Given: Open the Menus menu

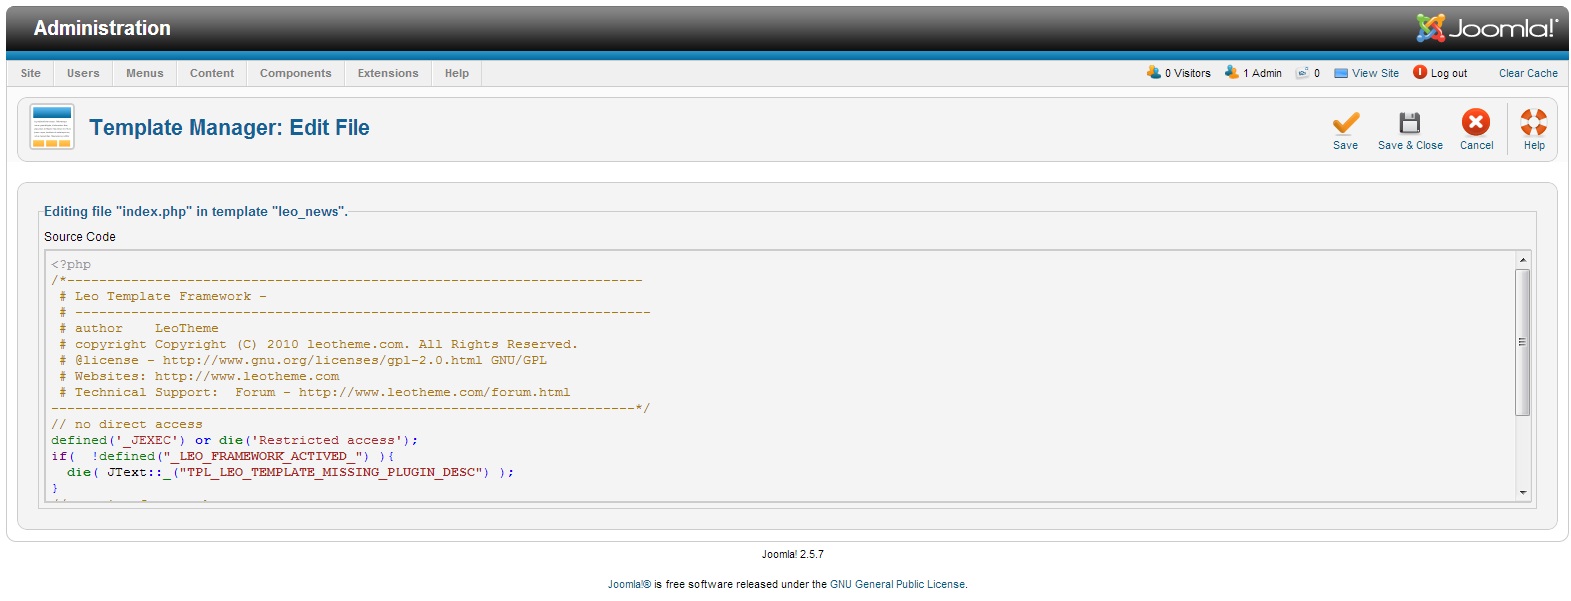Looking at the screenshot, I should click(145, 73).
